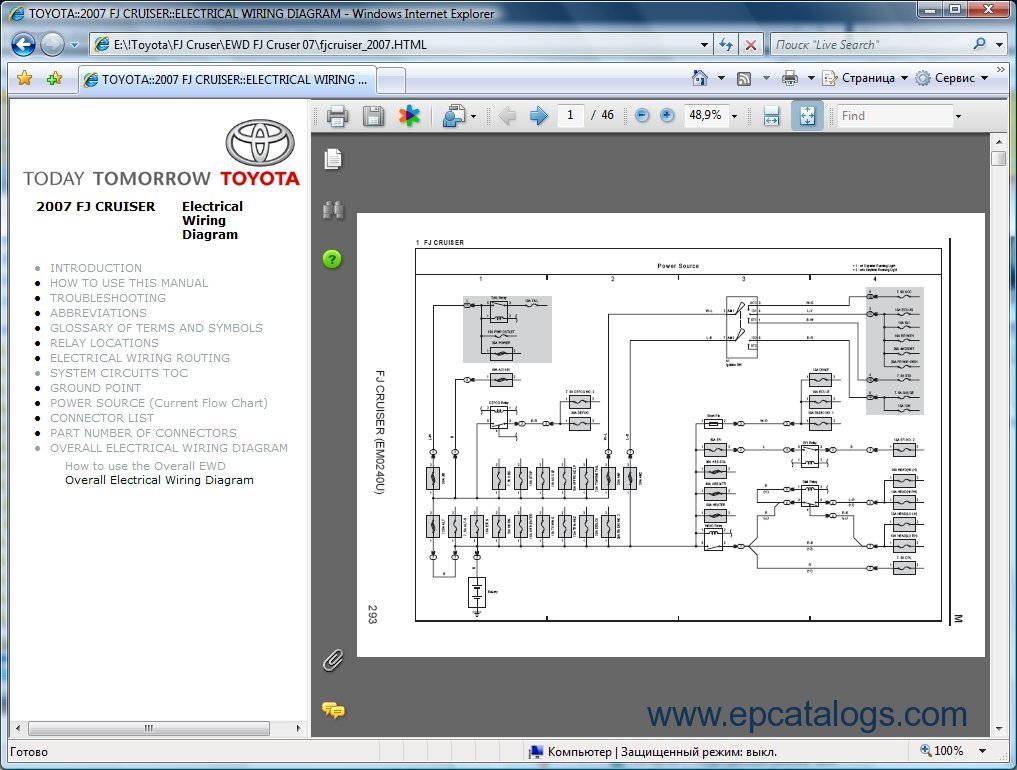
Task: Open the ABBREVIATIONS link
Action: pyautogui.click(x=99, y=313)
